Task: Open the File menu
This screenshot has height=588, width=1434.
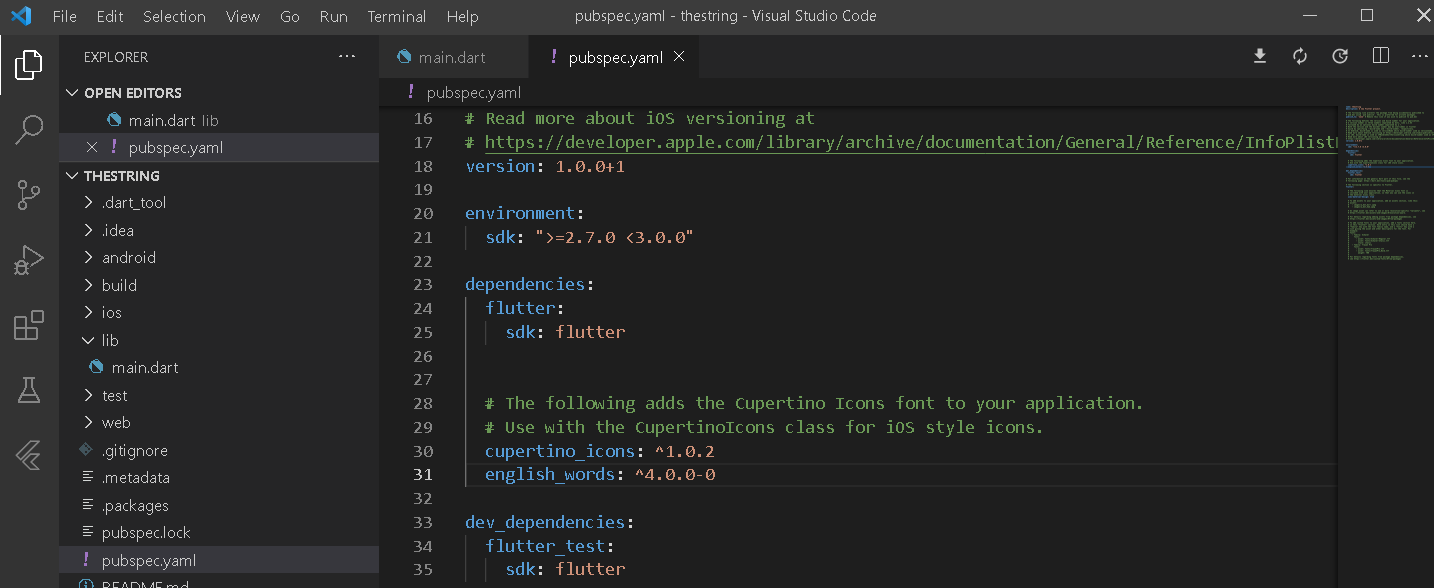Action: tap(64, 17)
